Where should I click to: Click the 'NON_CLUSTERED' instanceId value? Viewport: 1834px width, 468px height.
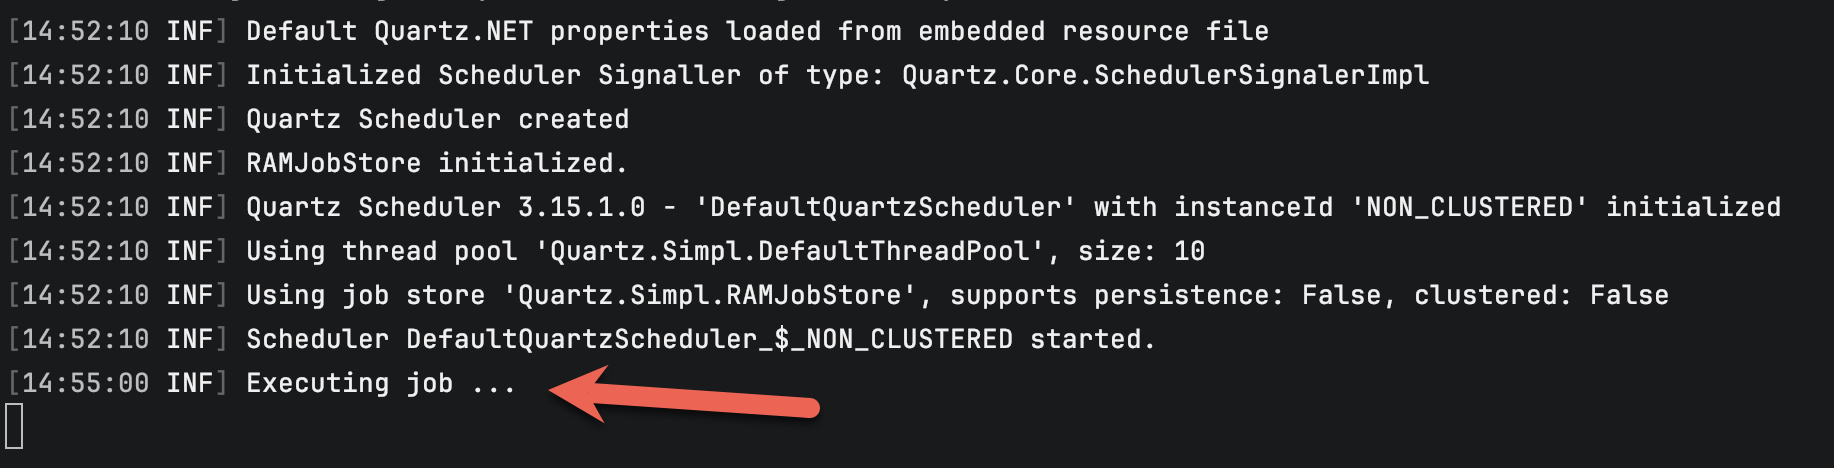point(1469,207)
